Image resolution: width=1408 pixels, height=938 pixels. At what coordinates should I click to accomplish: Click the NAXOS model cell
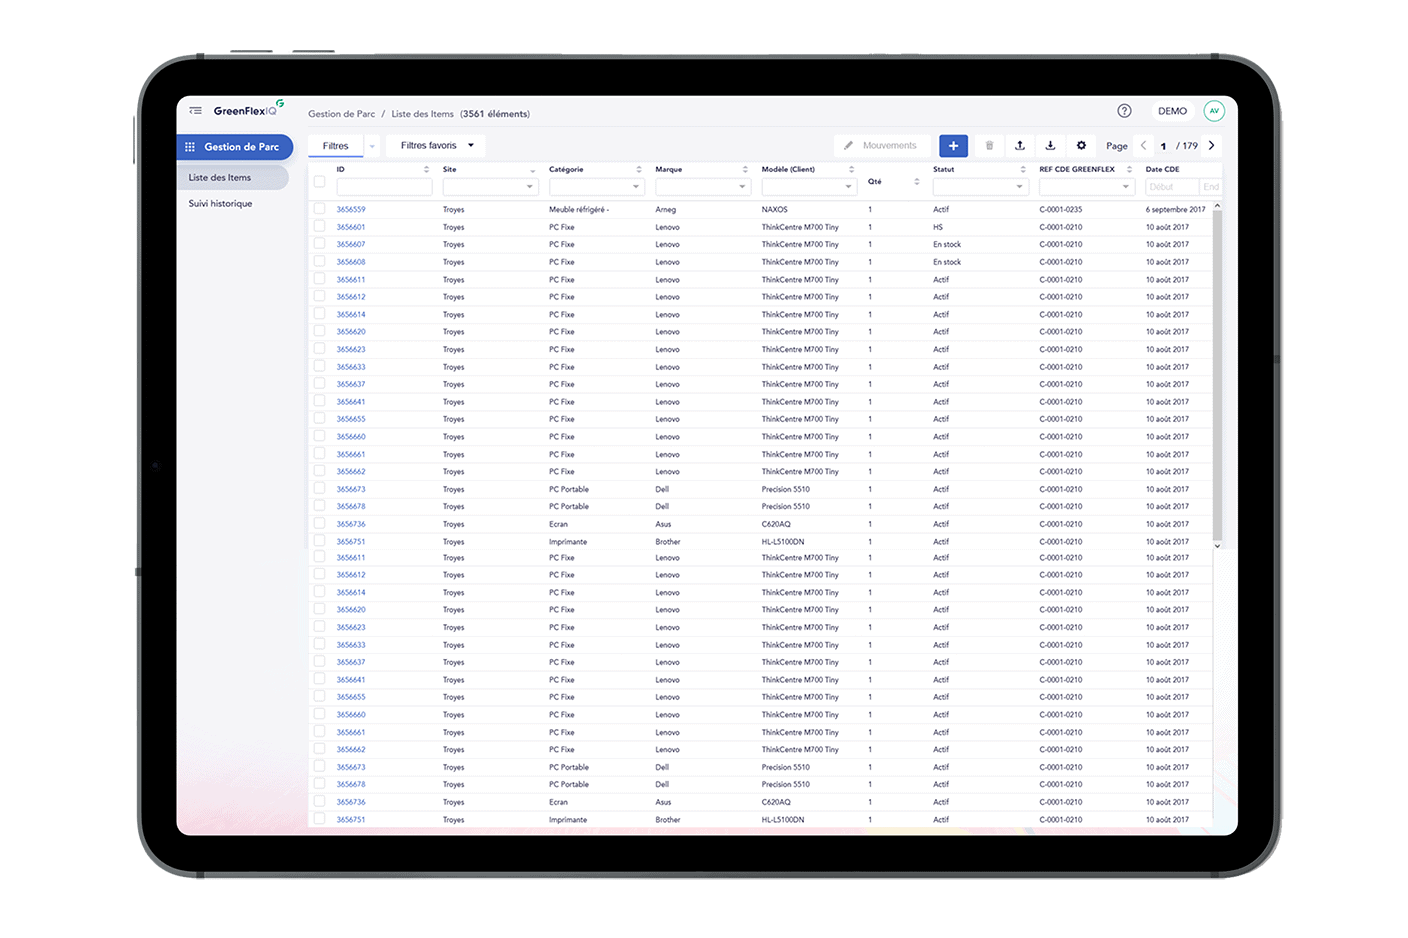(x=775, y=210)
